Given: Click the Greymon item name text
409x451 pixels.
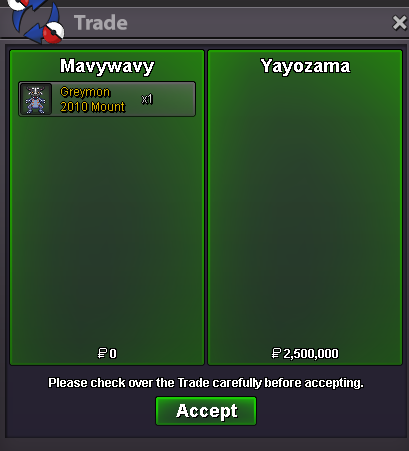Looking at the screenshot, I should pos(85,92).
